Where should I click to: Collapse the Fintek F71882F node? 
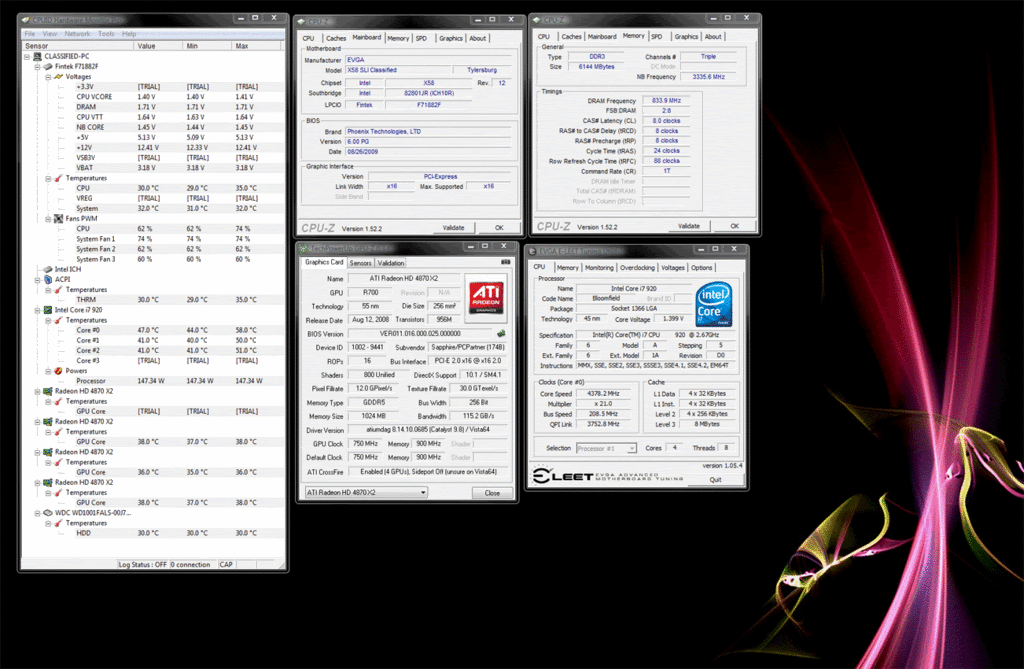tap(37, 67)
